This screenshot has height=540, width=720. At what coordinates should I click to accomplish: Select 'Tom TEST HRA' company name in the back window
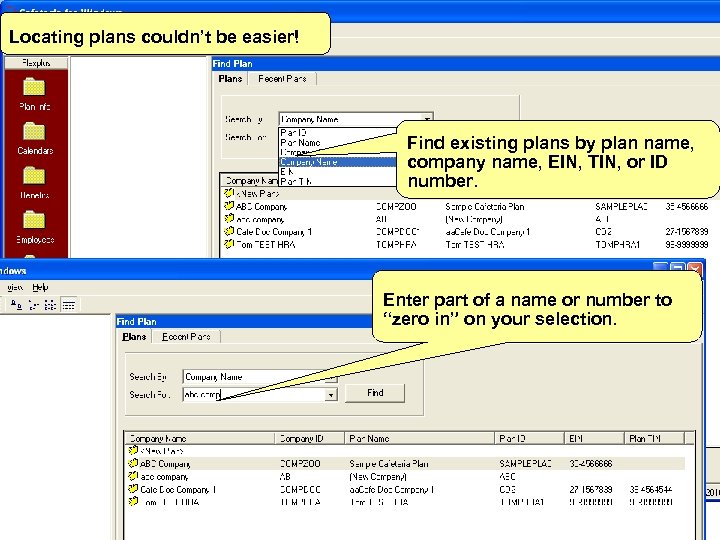(266, 245)
